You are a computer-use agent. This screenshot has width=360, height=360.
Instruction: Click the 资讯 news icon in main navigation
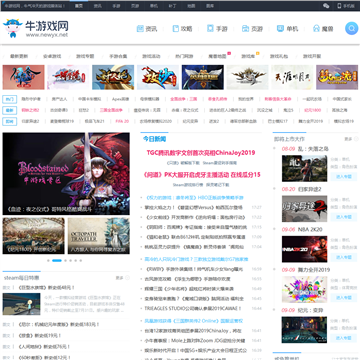[140, 29]
